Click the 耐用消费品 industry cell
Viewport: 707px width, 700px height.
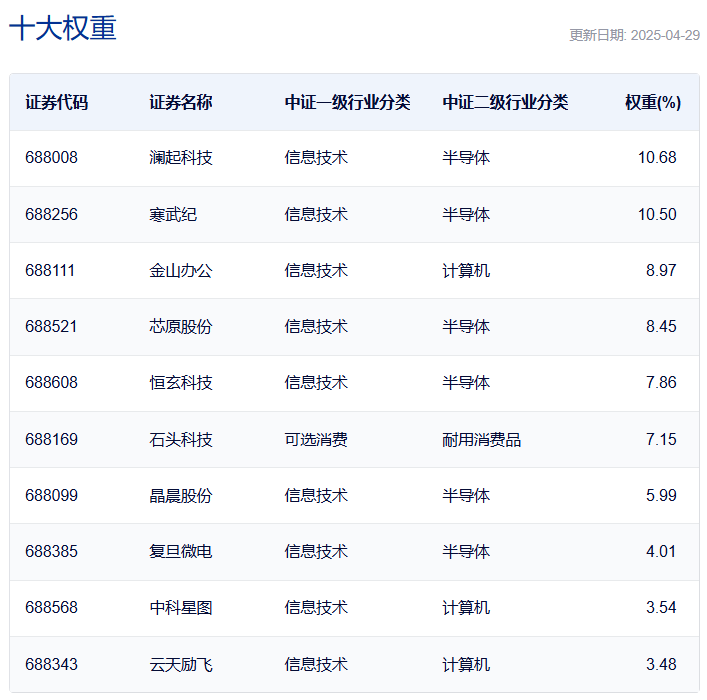point(482,439)
